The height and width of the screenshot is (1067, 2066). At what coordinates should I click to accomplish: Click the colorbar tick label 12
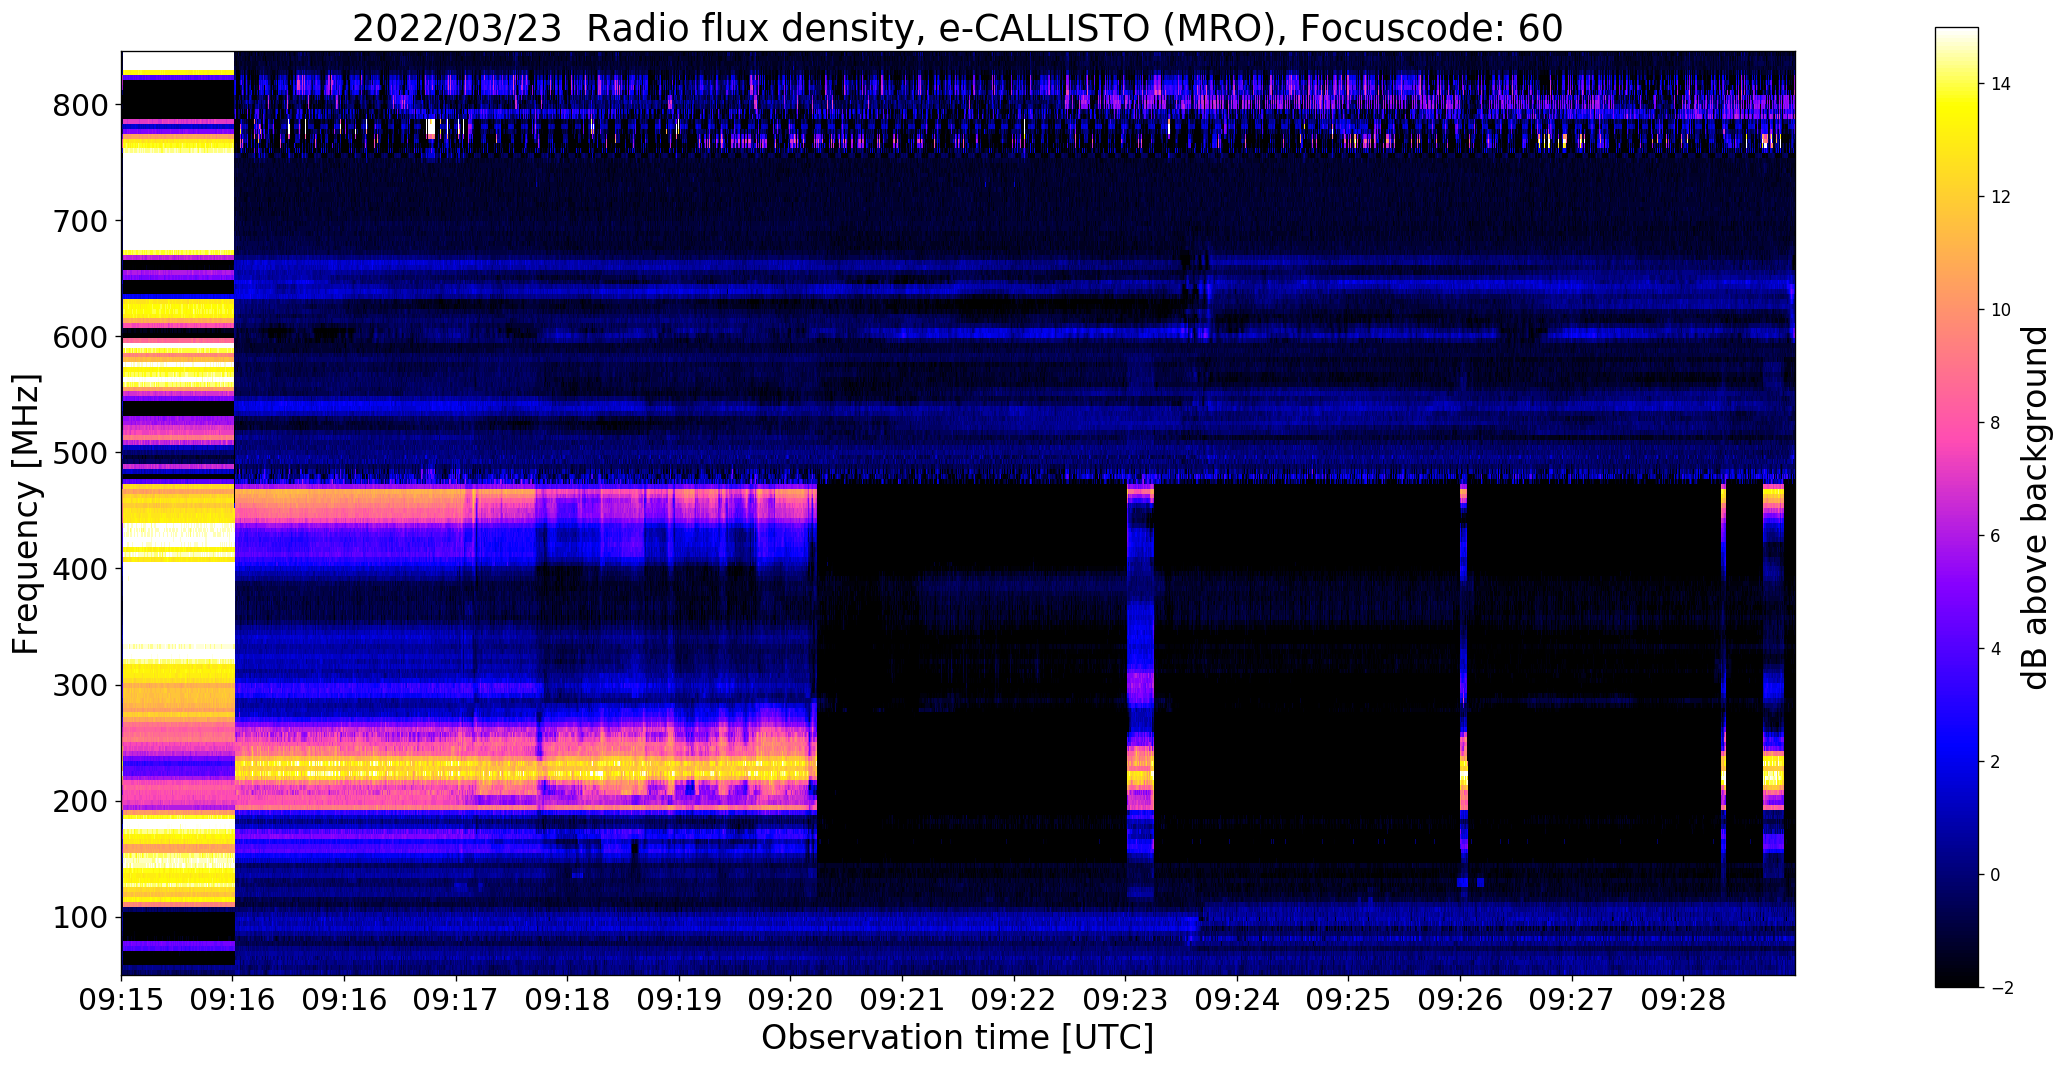click(2001, 197)
